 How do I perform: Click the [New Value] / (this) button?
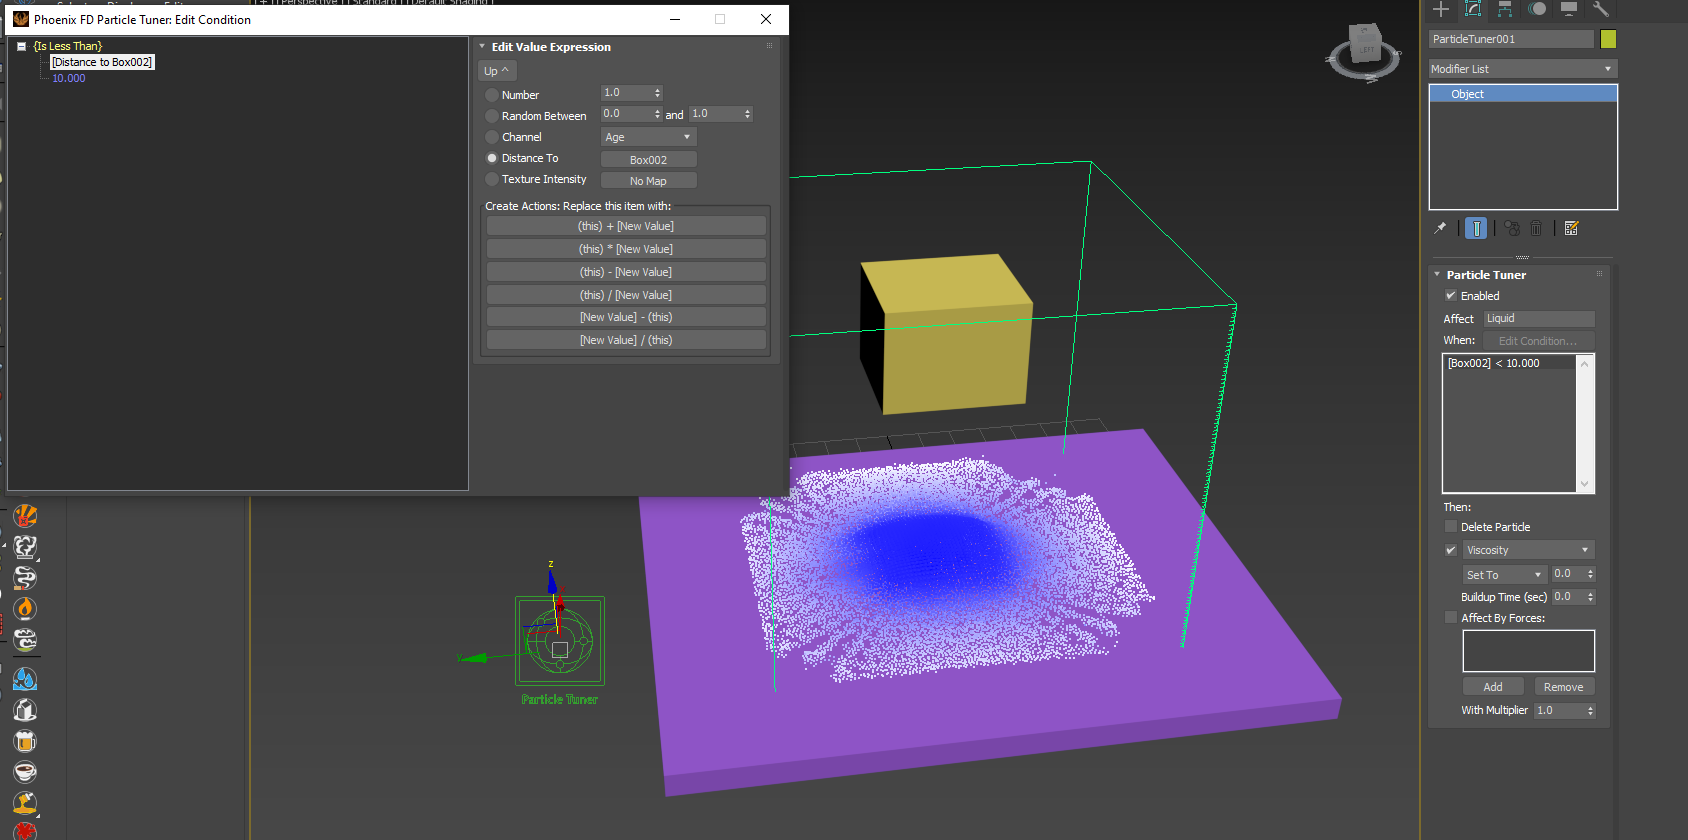point(626,340)
